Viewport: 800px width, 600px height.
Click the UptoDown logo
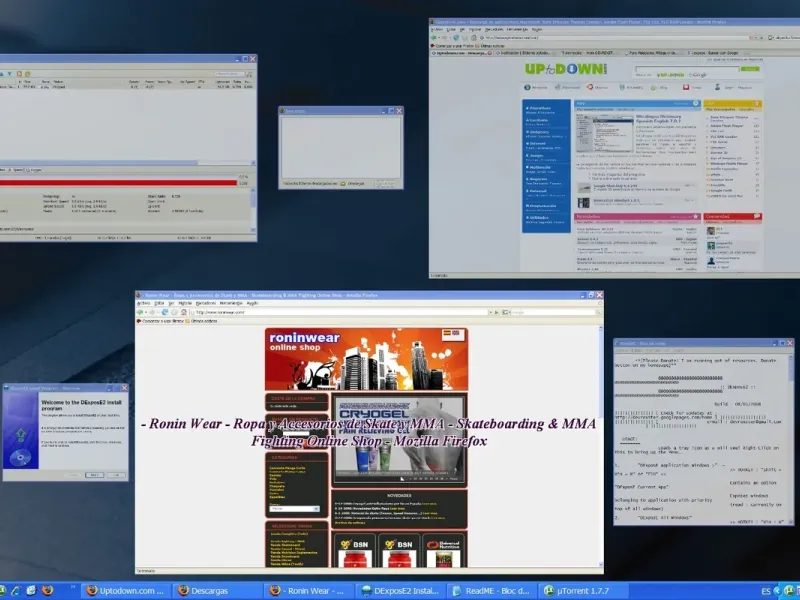point(566,69)
